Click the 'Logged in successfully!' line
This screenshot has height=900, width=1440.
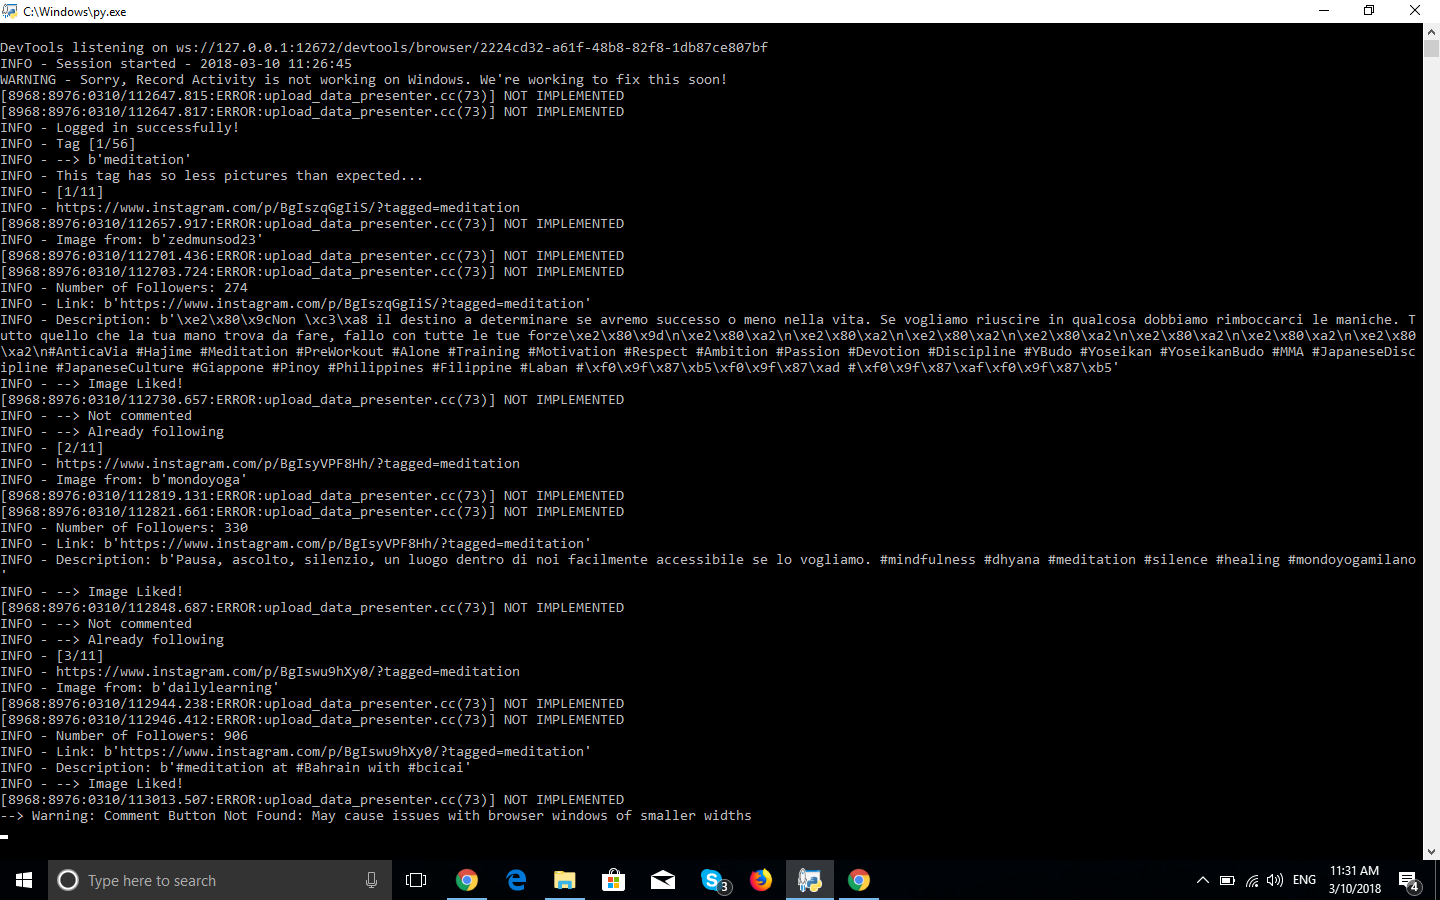(120, 127)
